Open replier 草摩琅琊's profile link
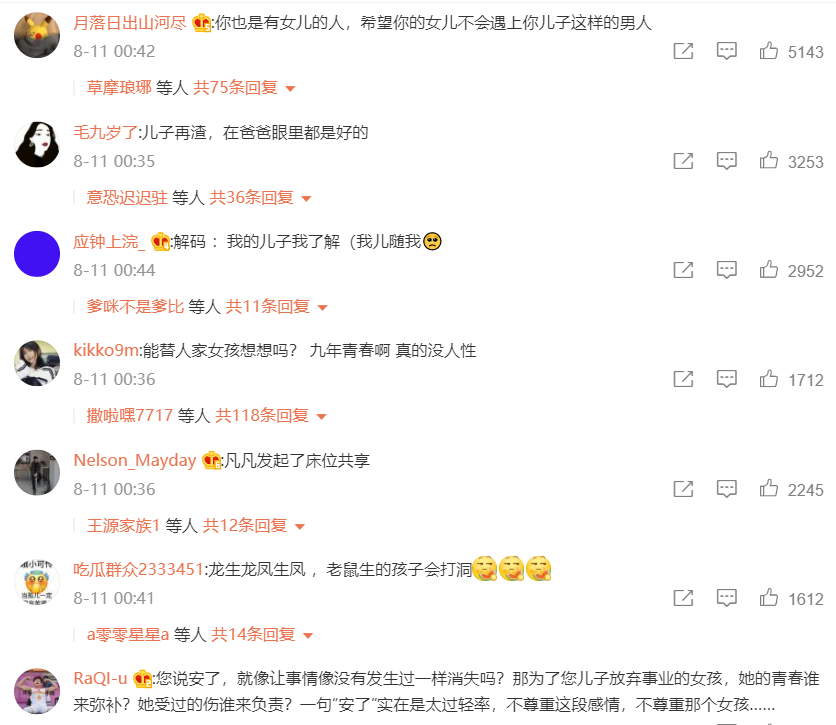The image size is (836, 725). (119, 87)
